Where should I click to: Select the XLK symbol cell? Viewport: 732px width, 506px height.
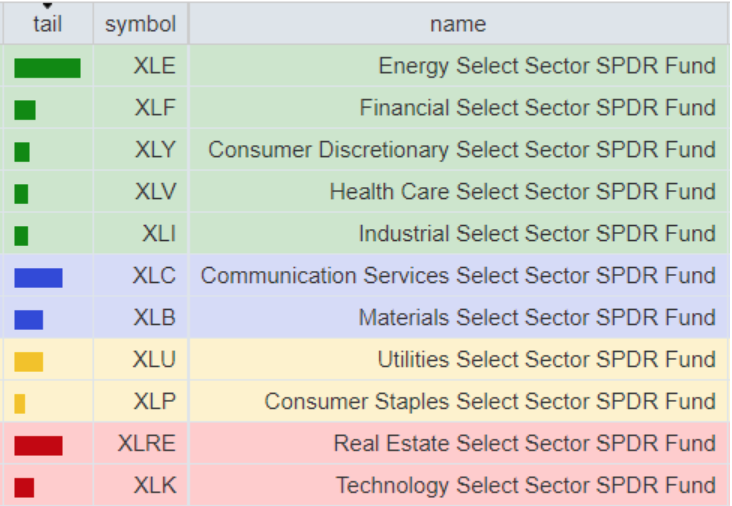155,486
